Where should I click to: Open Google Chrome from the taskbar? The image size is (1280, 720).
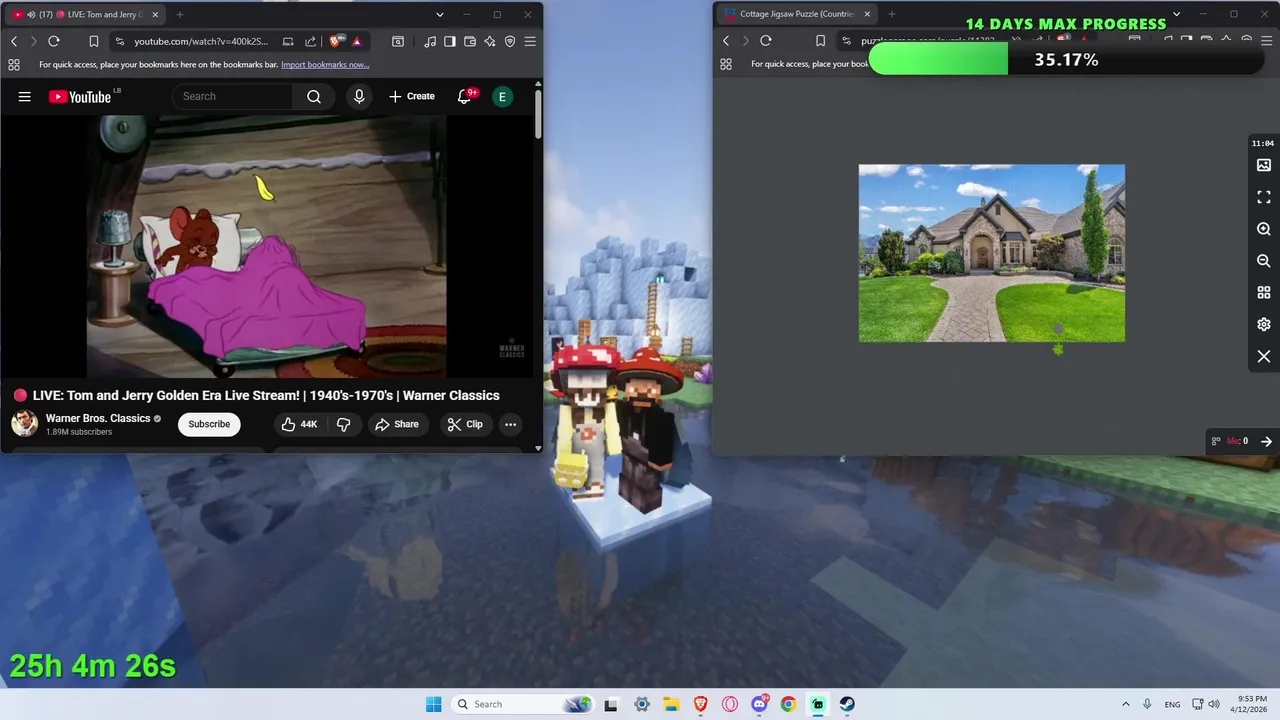tap(789, 704)
